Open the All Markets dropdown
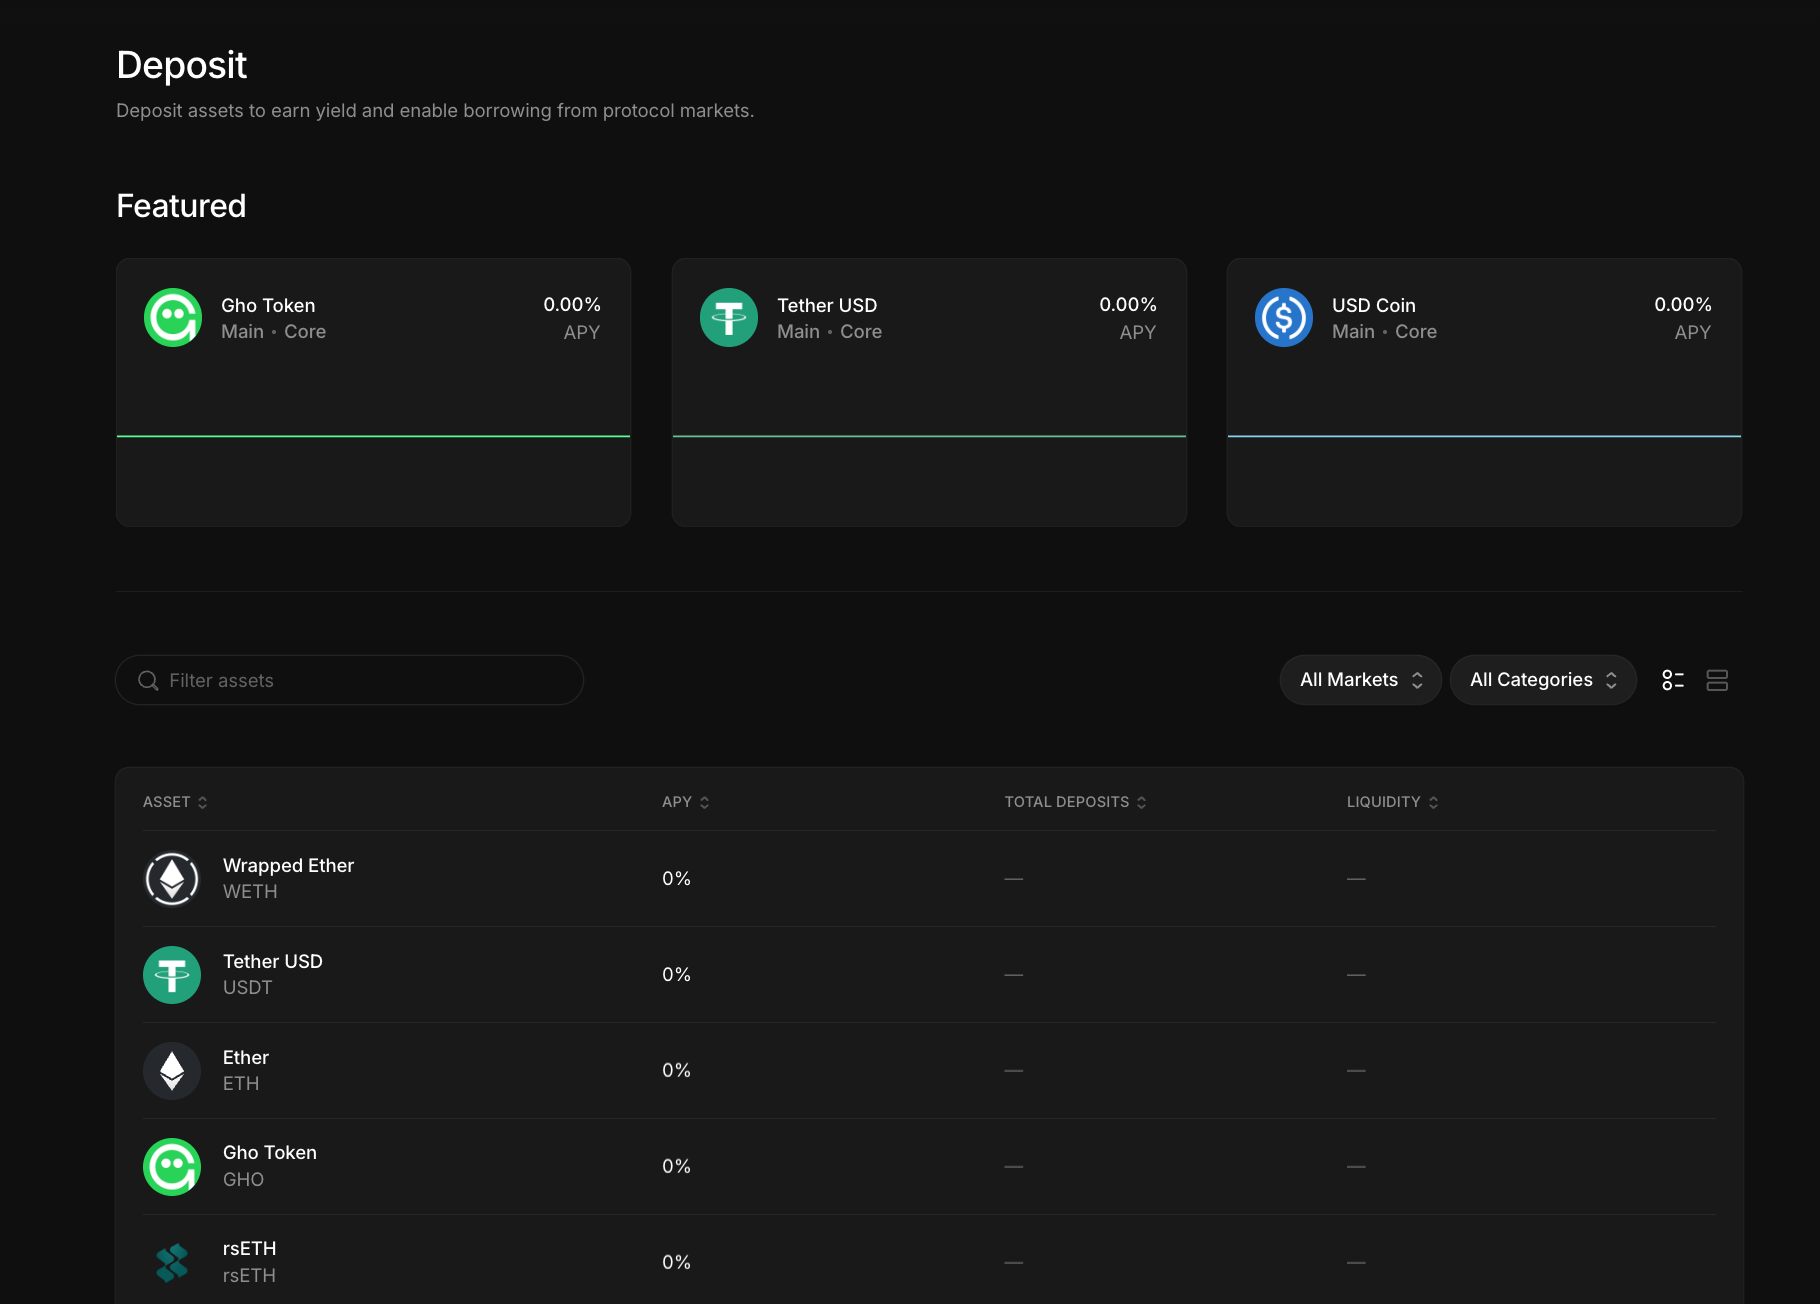1820x1304 pixels. point(1360,680)
